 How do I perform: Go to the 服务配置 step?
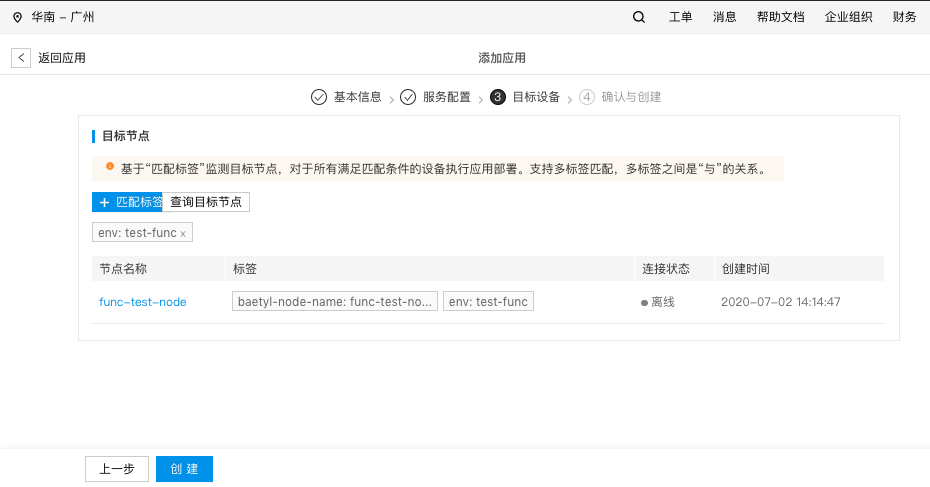[x=447, y=97]
